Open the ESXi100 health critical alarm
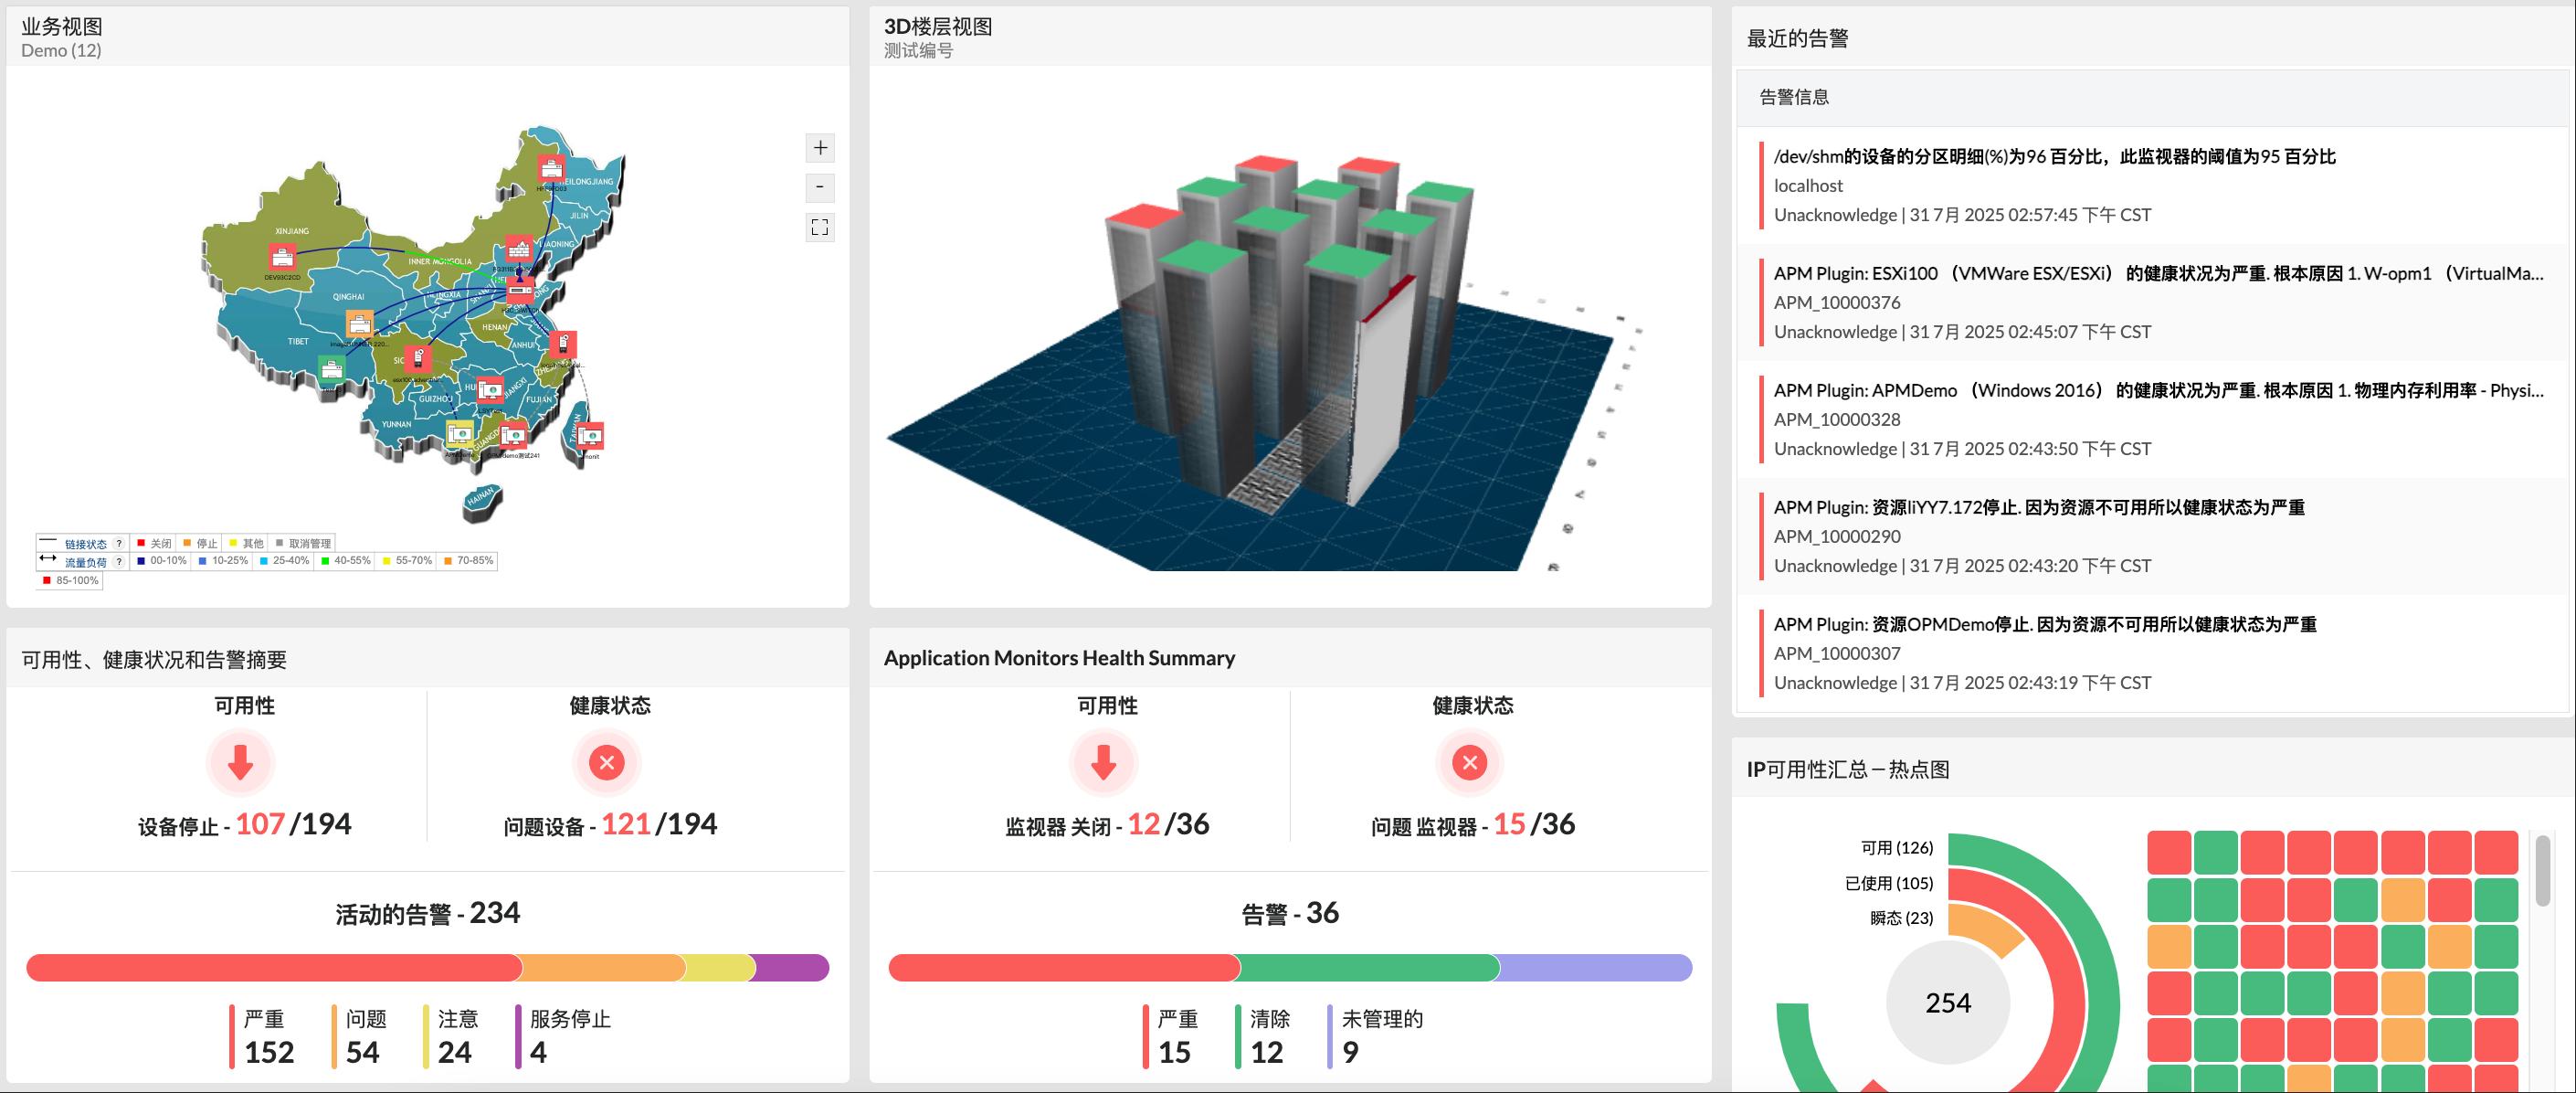This screenshot has width=2576, height=1093. click(2157, 274)
